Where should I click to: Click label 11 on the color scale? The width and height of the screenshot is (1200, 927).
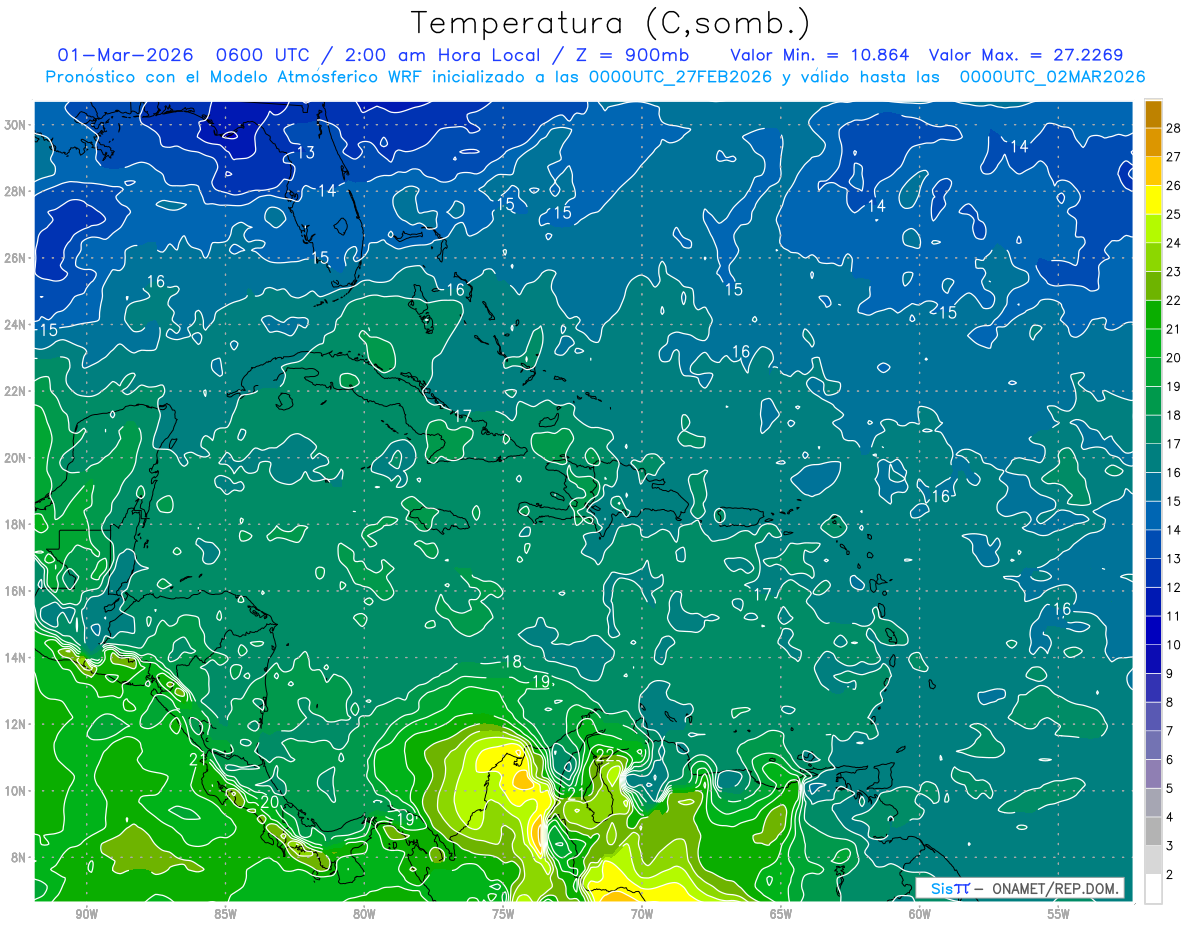click(1174, 616)
